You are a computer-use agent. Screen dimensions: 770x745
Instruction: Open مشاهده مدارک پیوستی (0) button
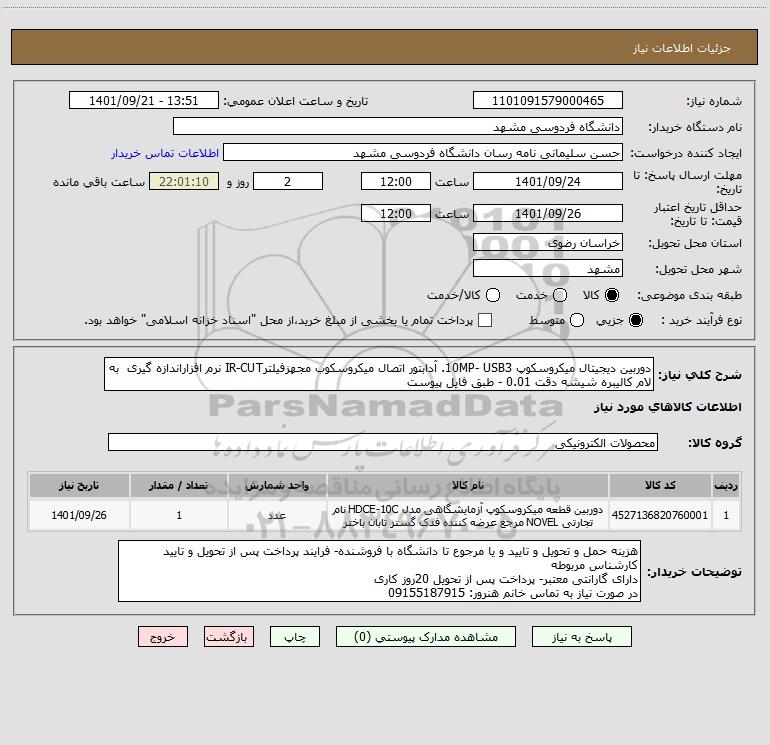[426, 637]
